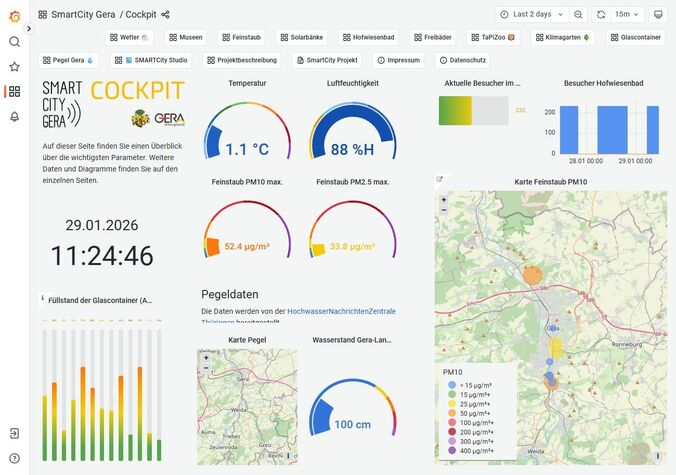Click the sign-in arrow icon in the sidebar
676x475 pixels.
tap(15, 433)
